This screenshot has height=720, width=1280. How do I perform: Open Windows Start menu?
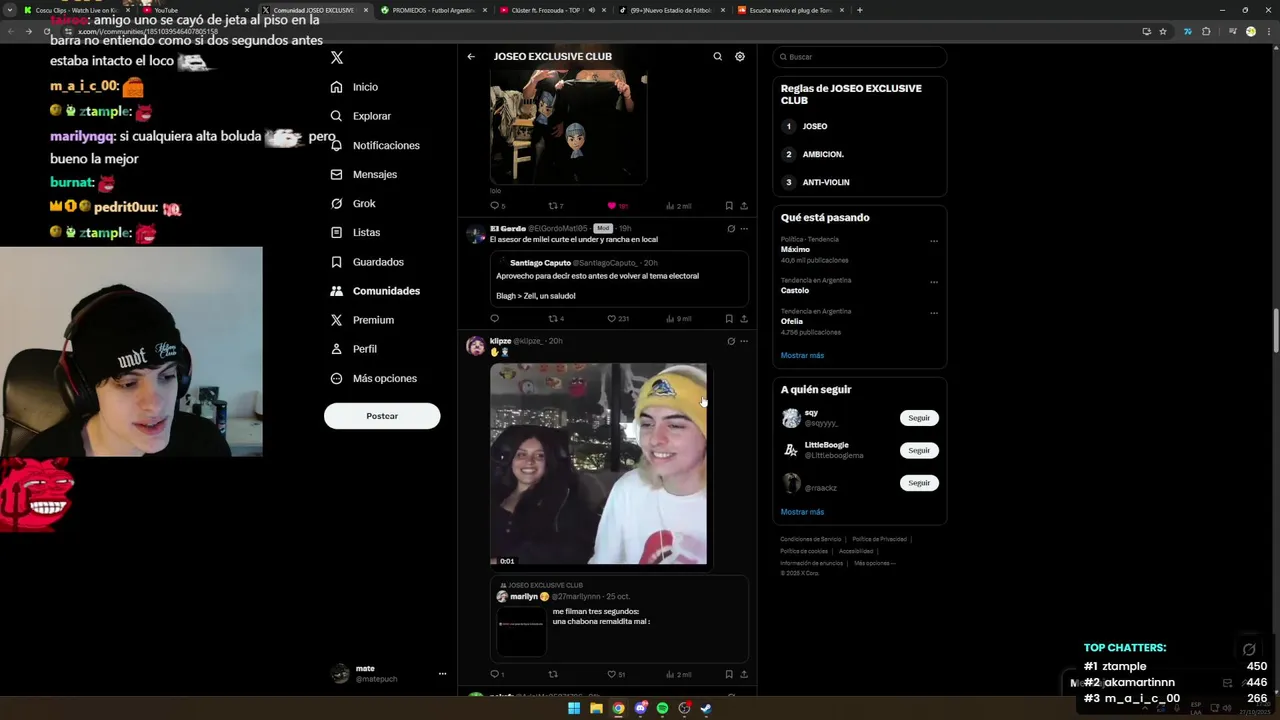pos(574,708)
